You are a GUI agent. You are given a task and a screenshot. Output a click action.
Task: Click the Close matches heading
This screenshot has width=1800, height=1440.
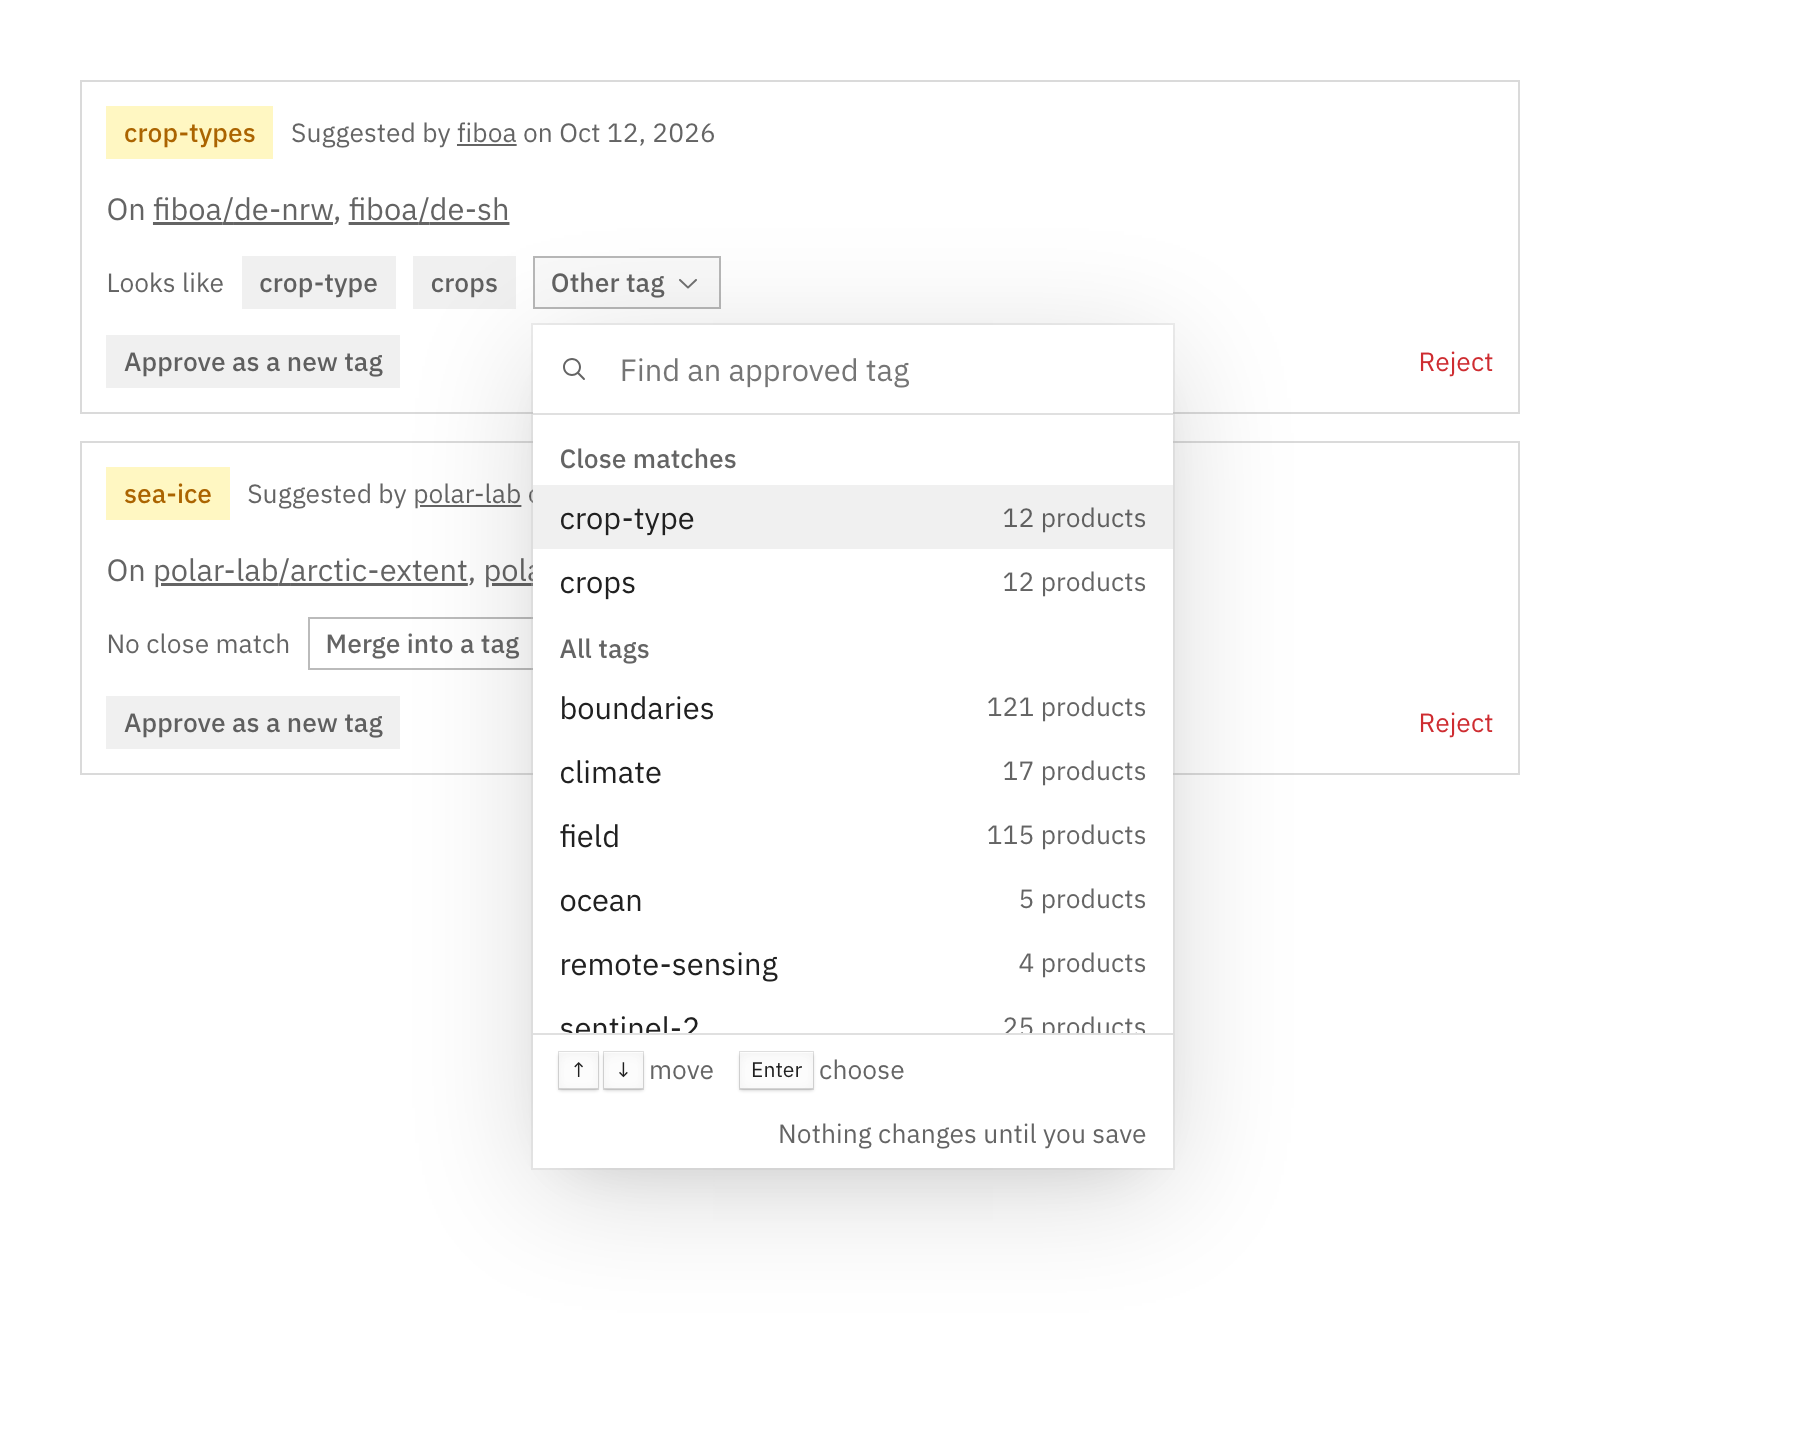pyautogui.click(x=648, y=459)
